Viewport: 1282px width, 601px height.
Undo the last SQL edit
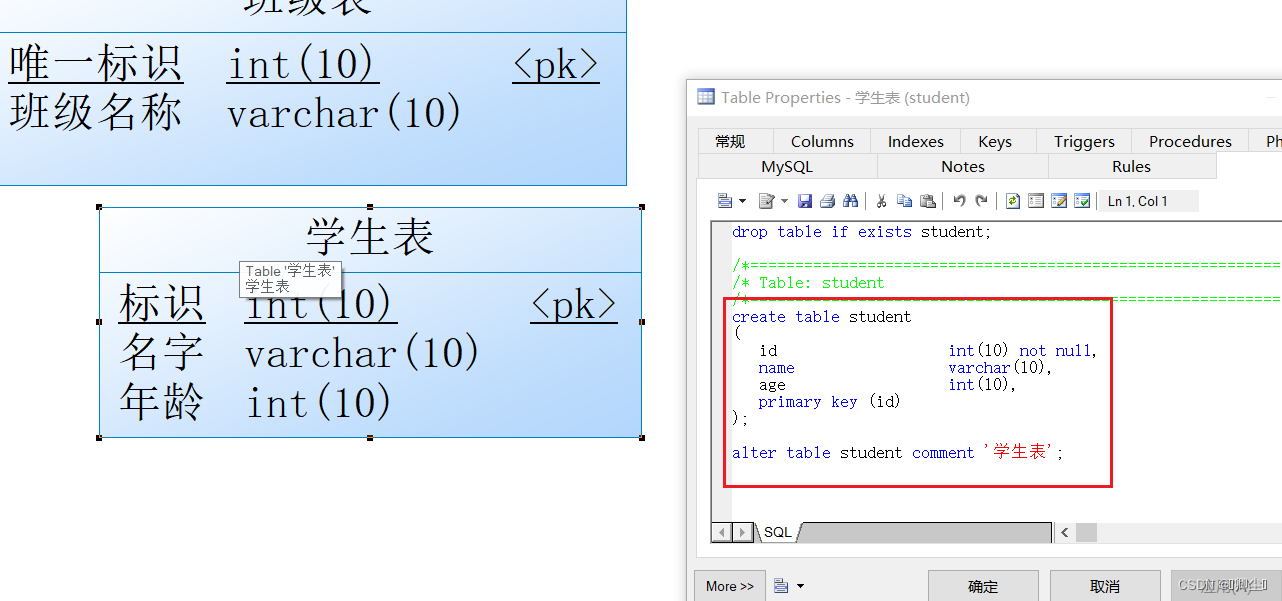[x=957, y=201]
